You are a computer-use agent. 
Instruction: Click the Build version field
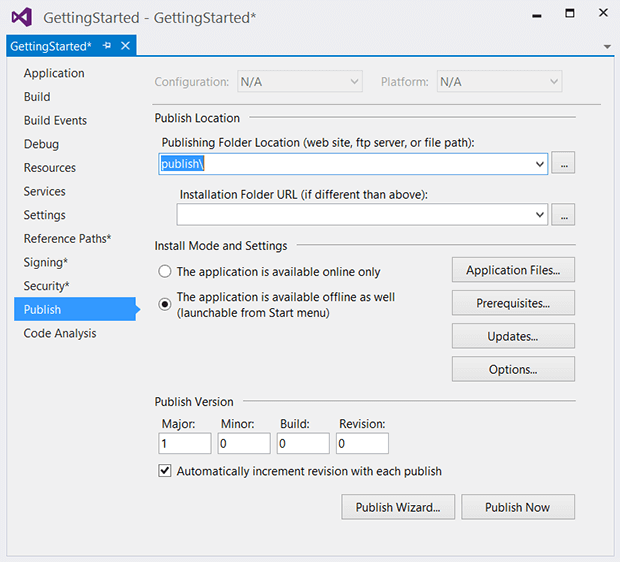(303, 443)
